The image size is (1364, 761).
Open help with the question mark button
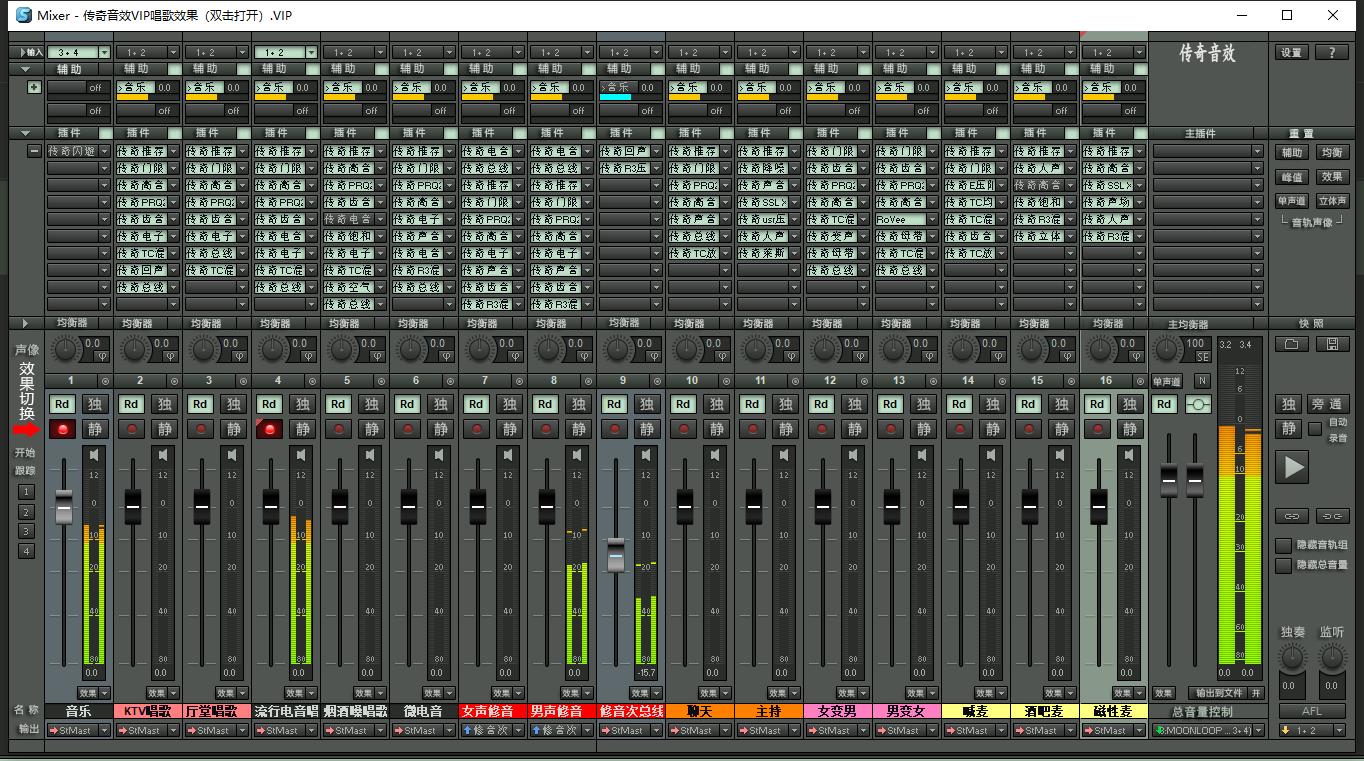point(1331,53)
